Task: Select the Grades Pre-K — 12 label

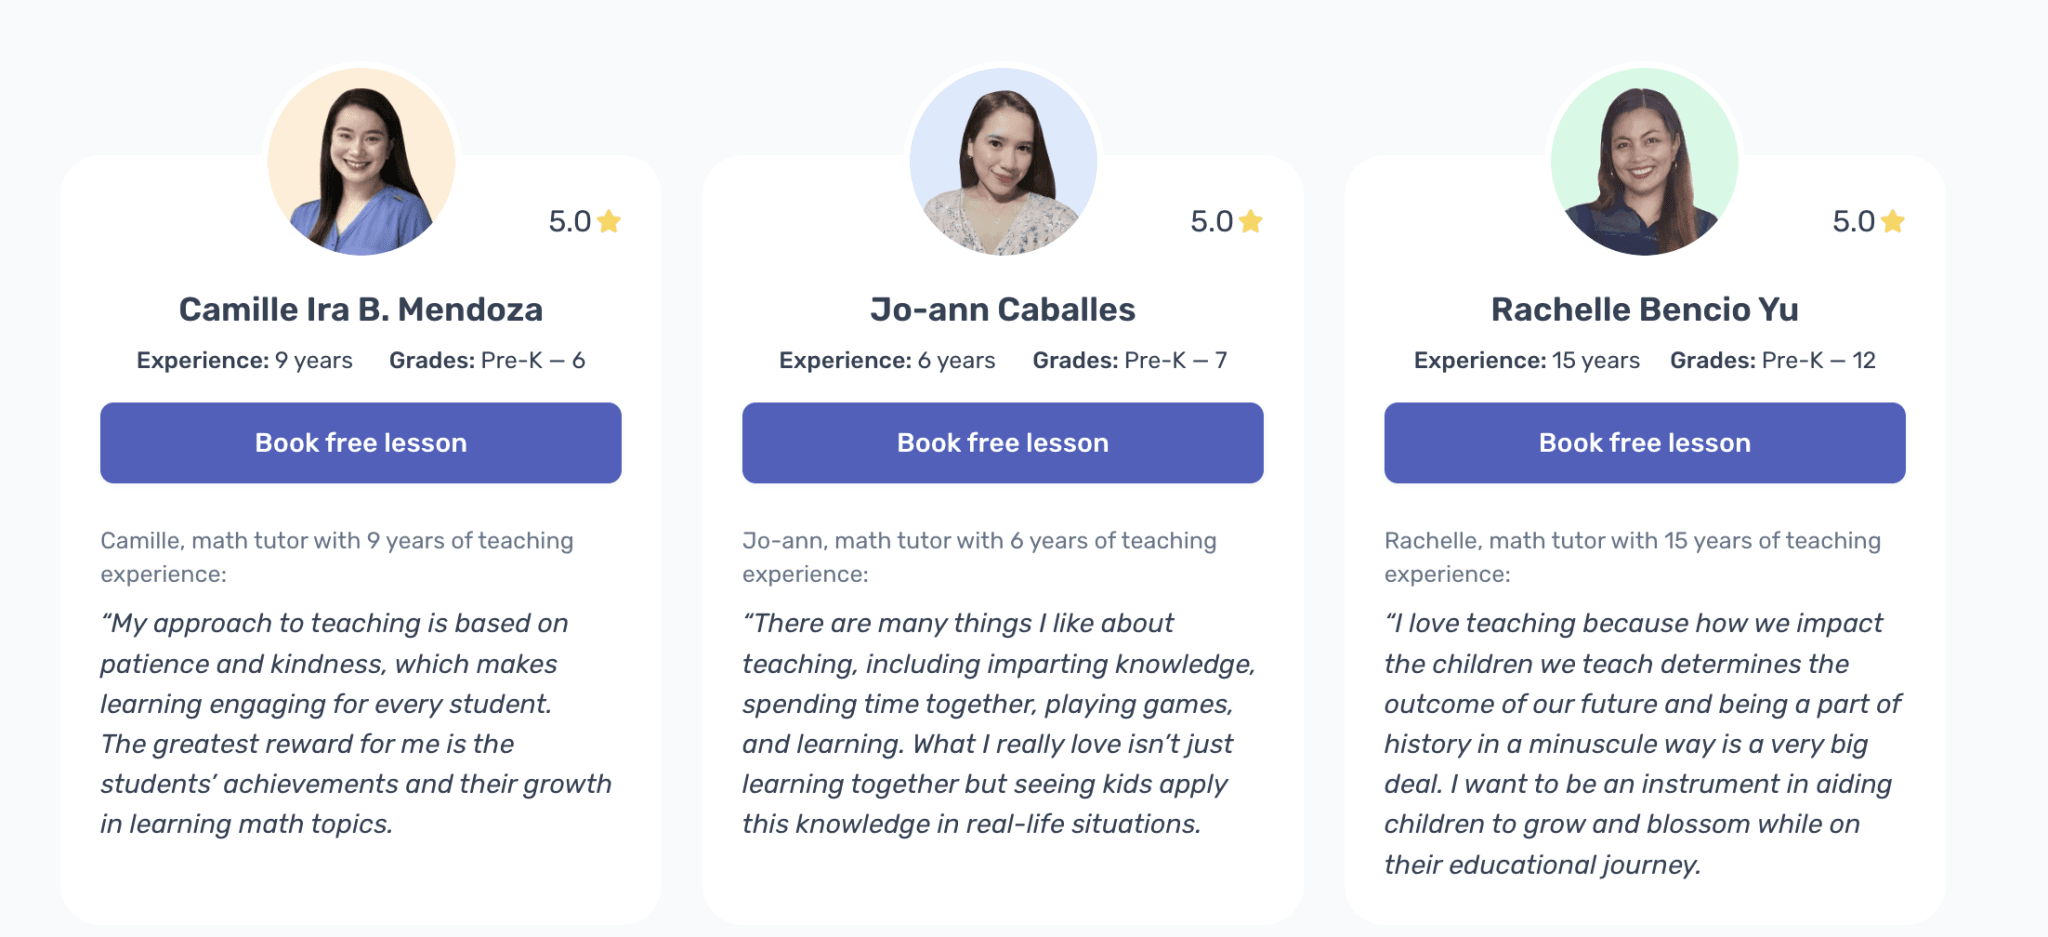Action: [x=1773, y=360]
